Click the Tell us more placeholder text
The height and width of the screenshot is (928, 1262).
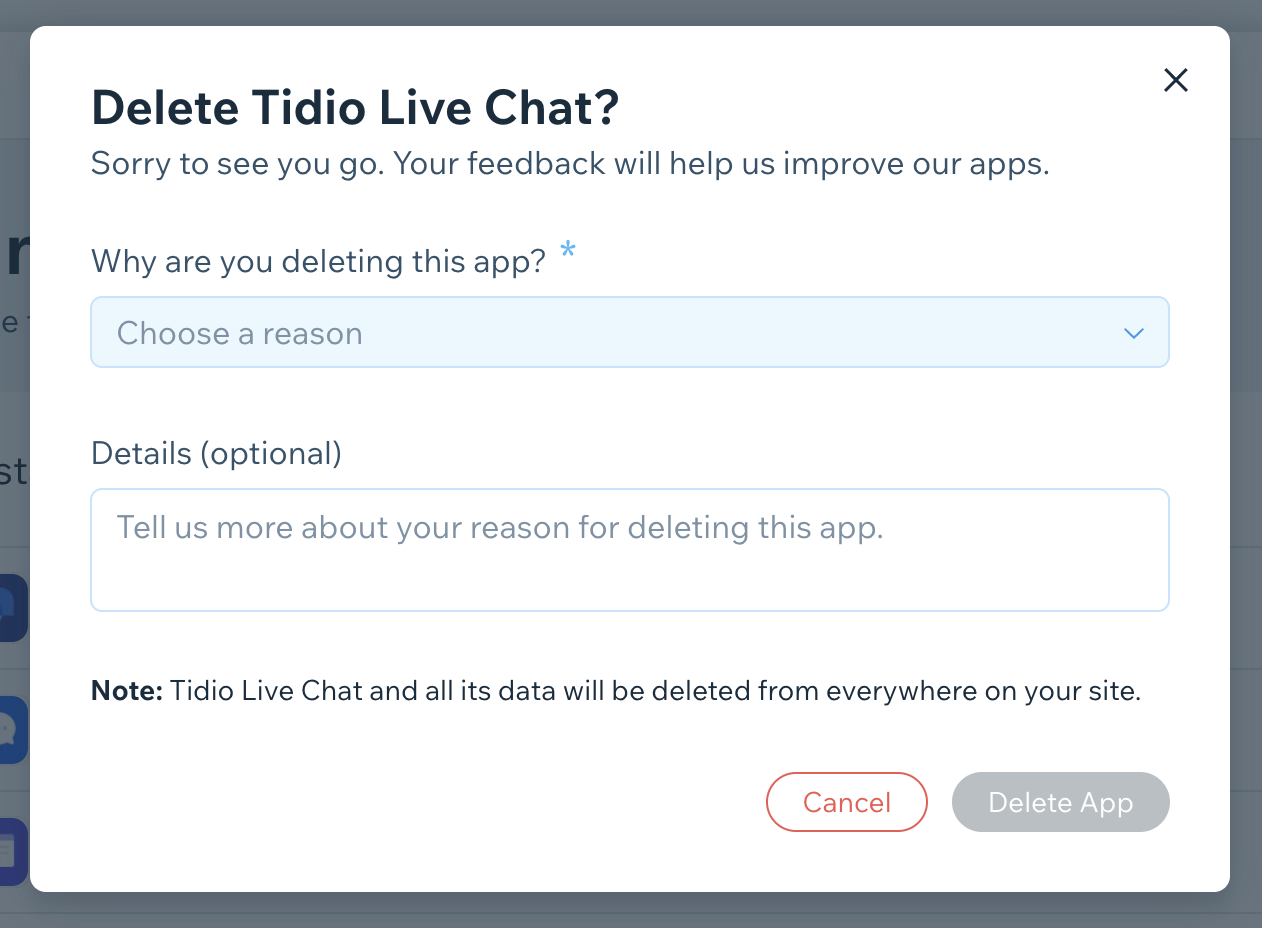pos(500,527)
